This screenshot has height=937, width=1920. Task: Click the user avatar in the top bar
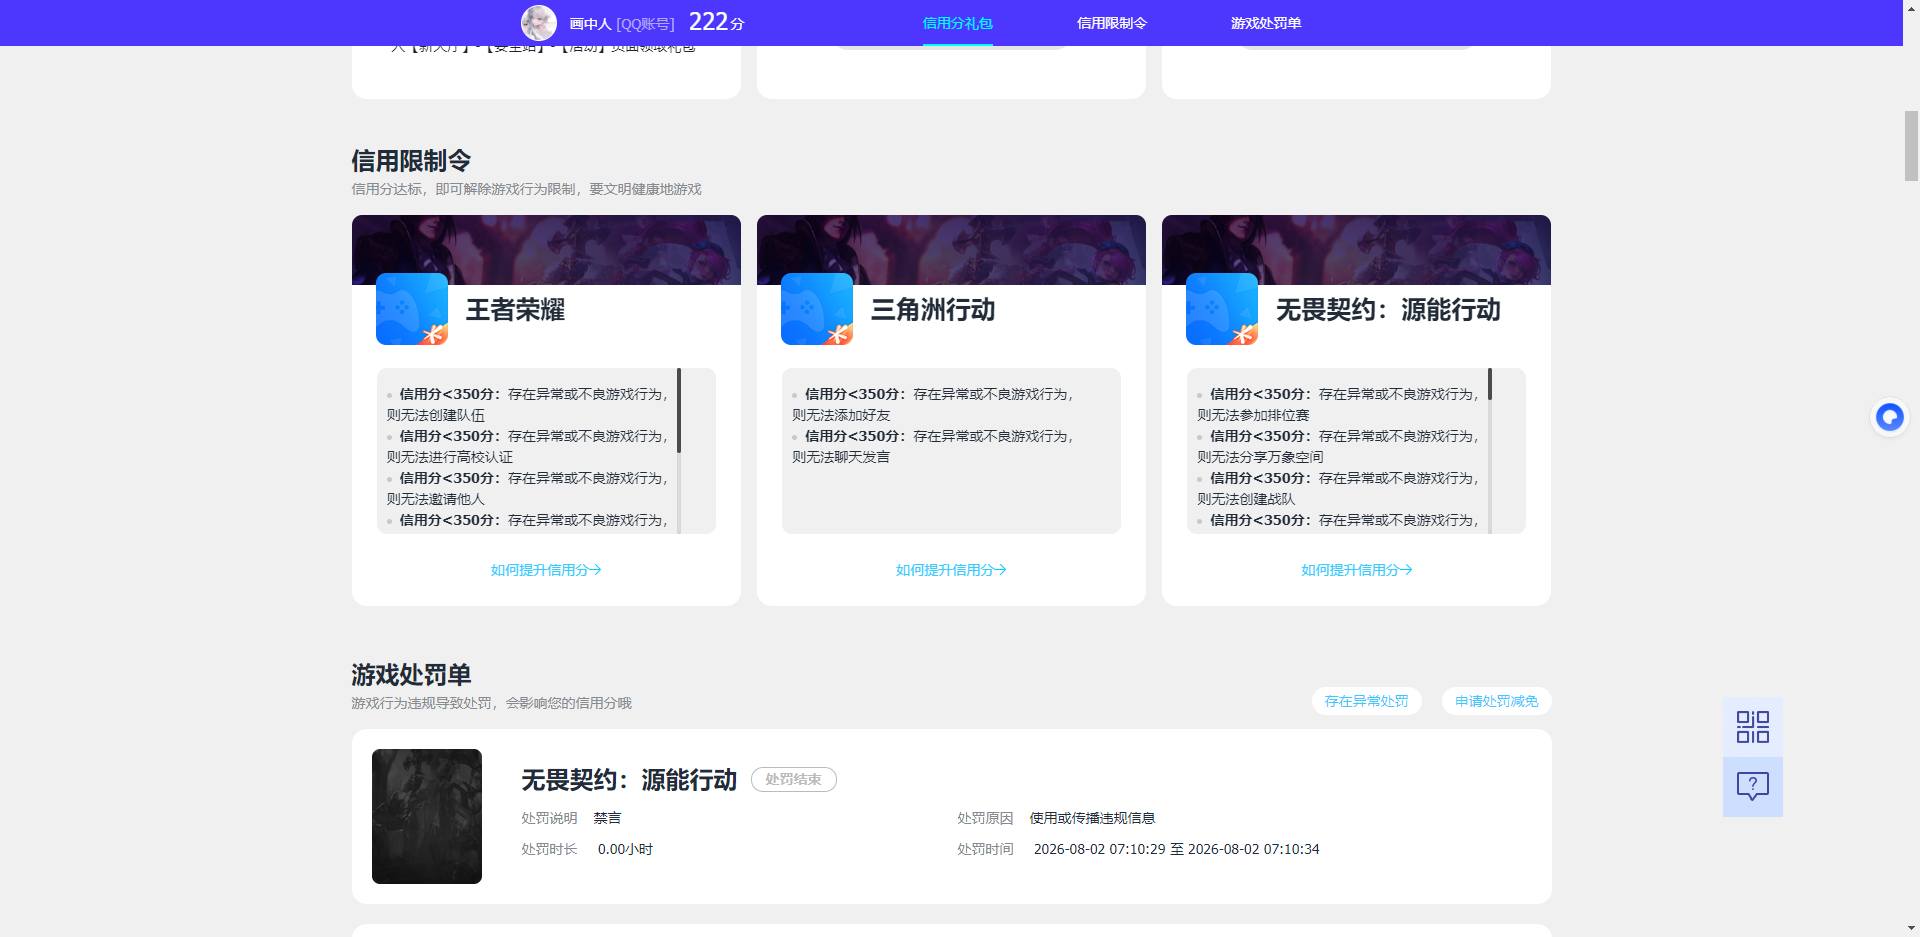click(x=538, y=23)
